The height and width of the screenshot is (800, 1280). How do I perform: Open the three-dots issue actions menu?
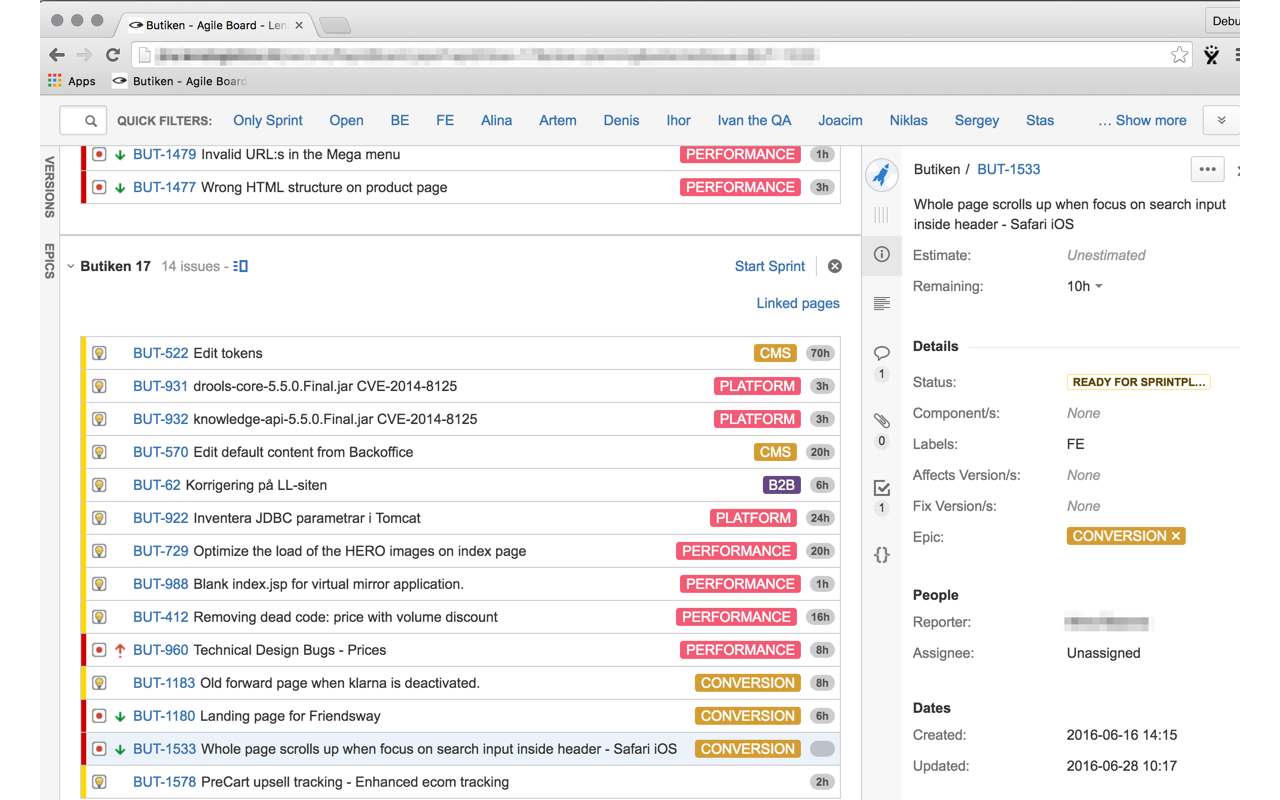tap(1207, 169)
